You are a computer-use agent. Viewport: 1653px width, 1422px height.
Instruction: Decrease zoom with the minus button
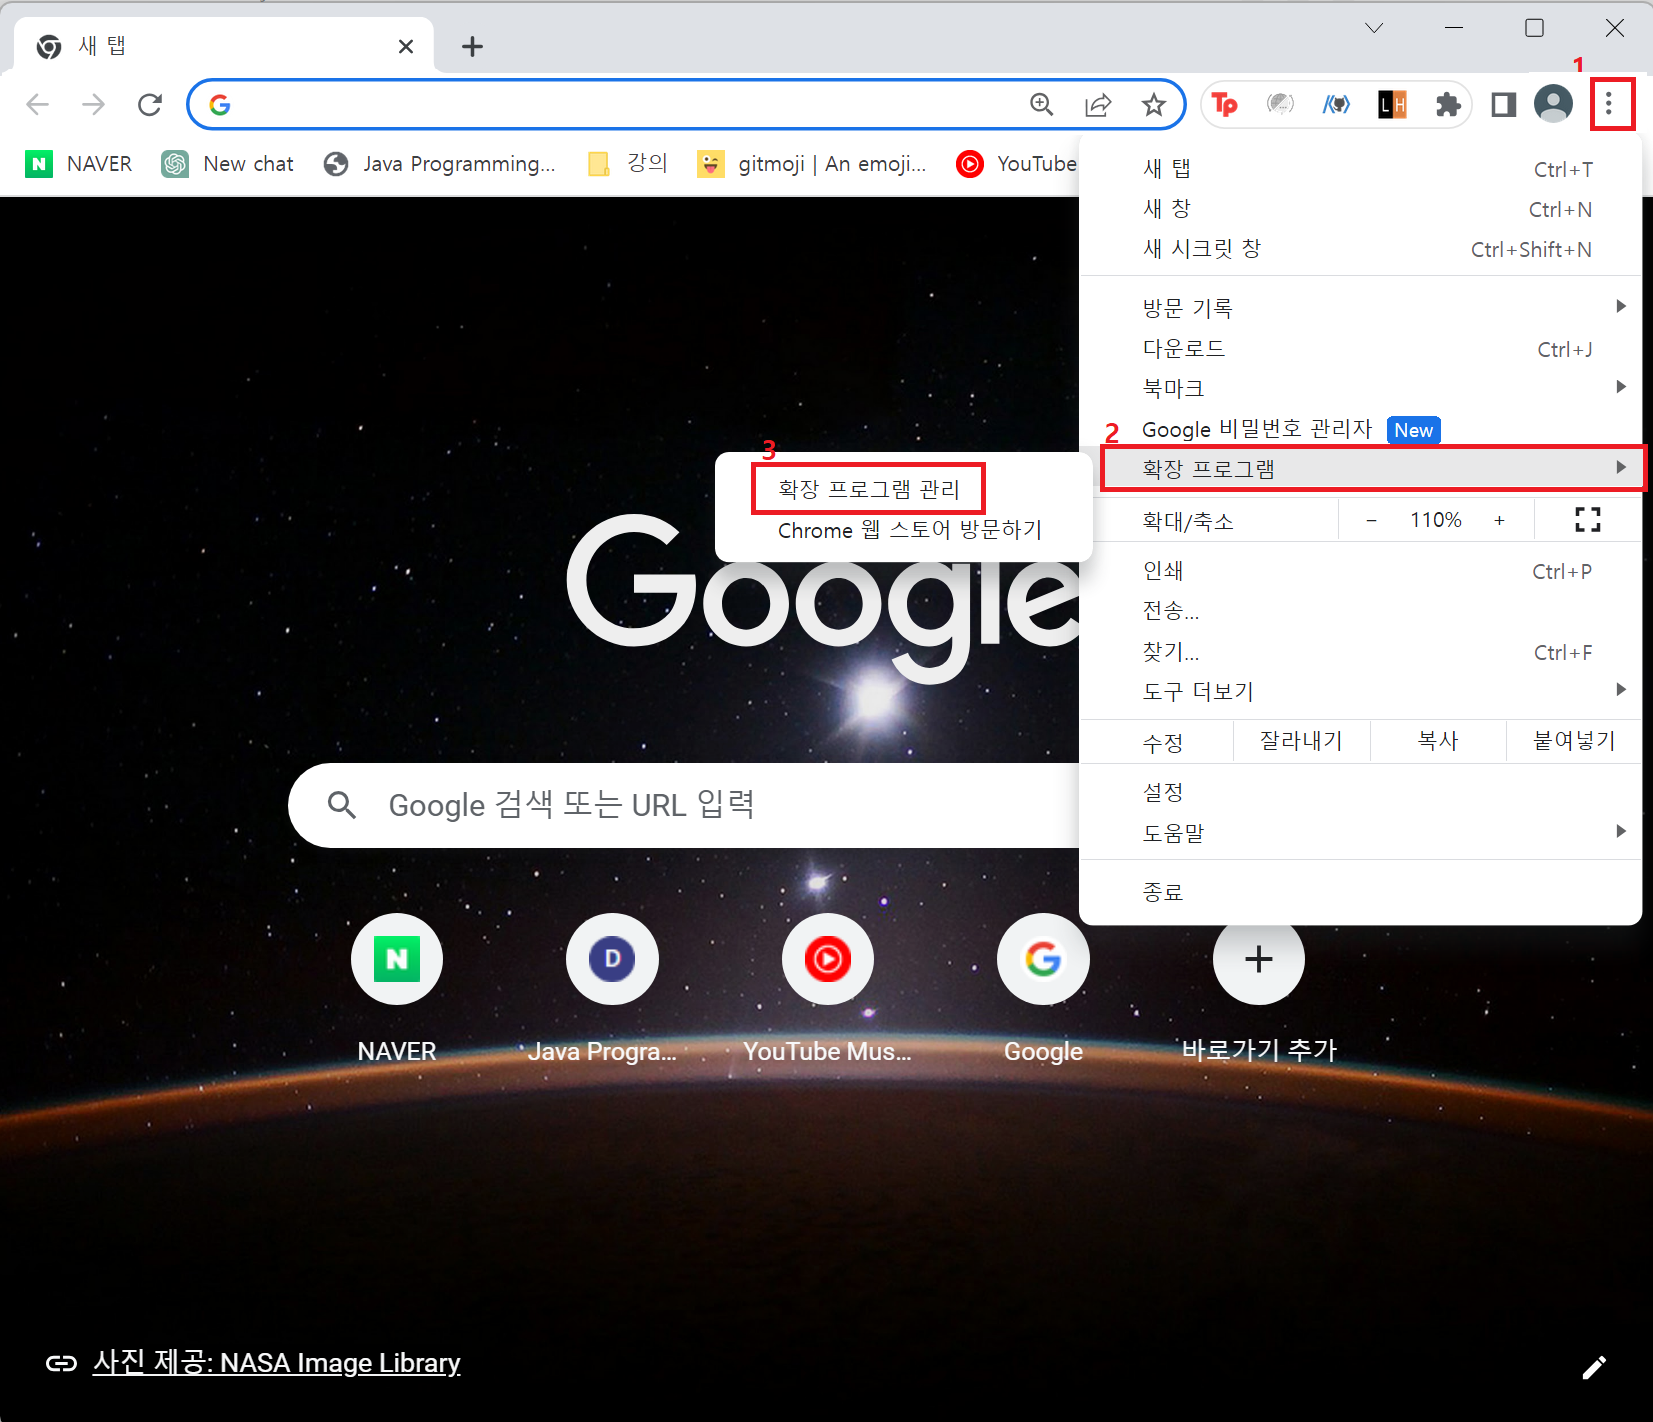point(1371,520)
